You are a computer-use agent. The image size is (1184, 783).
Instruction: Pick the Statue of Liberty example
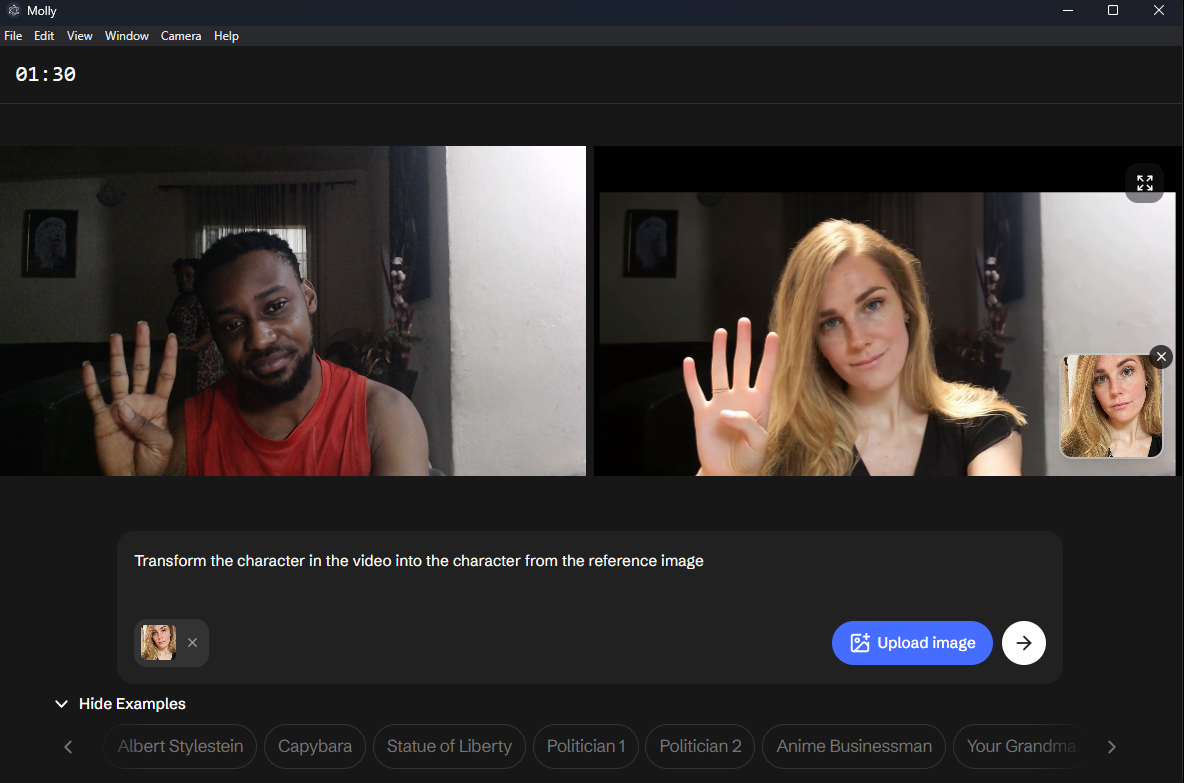coord(449,746)
